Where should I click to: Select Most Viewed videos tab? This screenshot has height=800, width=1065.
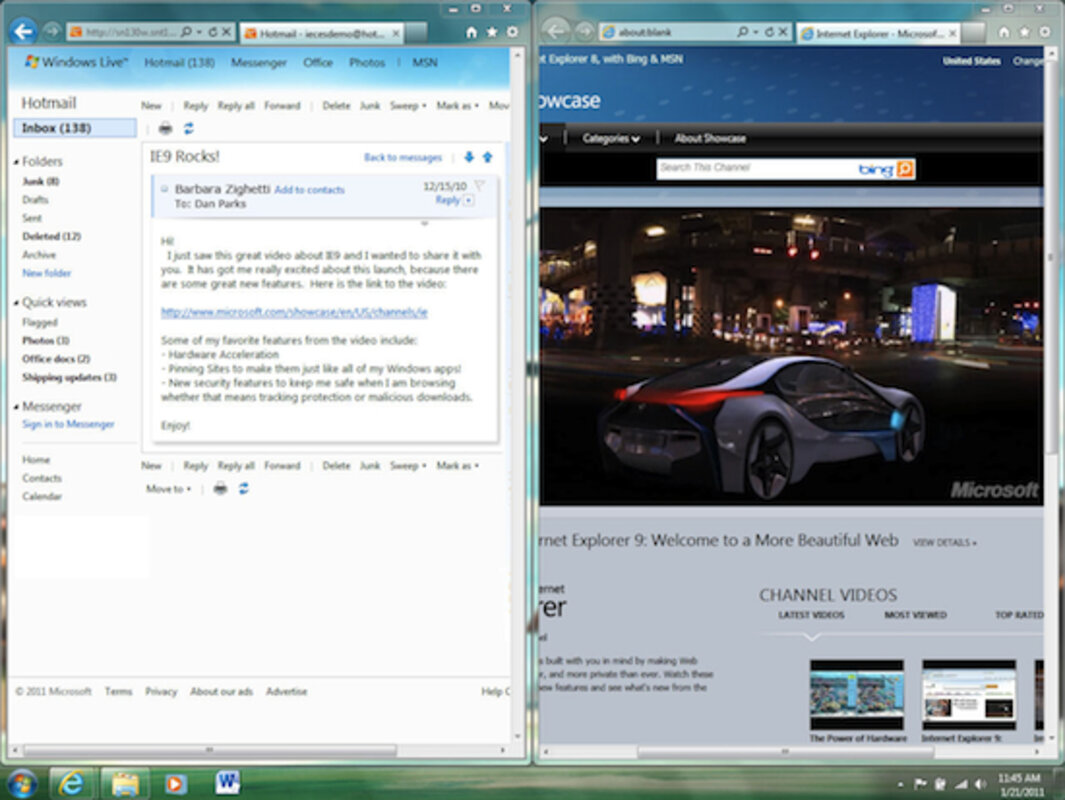tap(915, 615)
